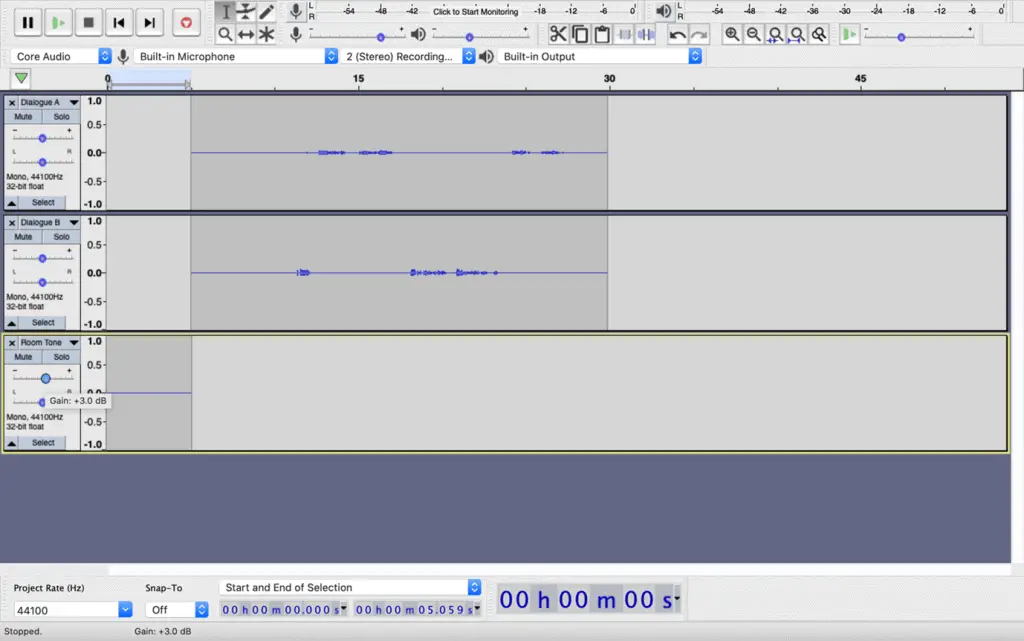Click the recording volume slider
The image size is (1024, 641).
point(356,36)
